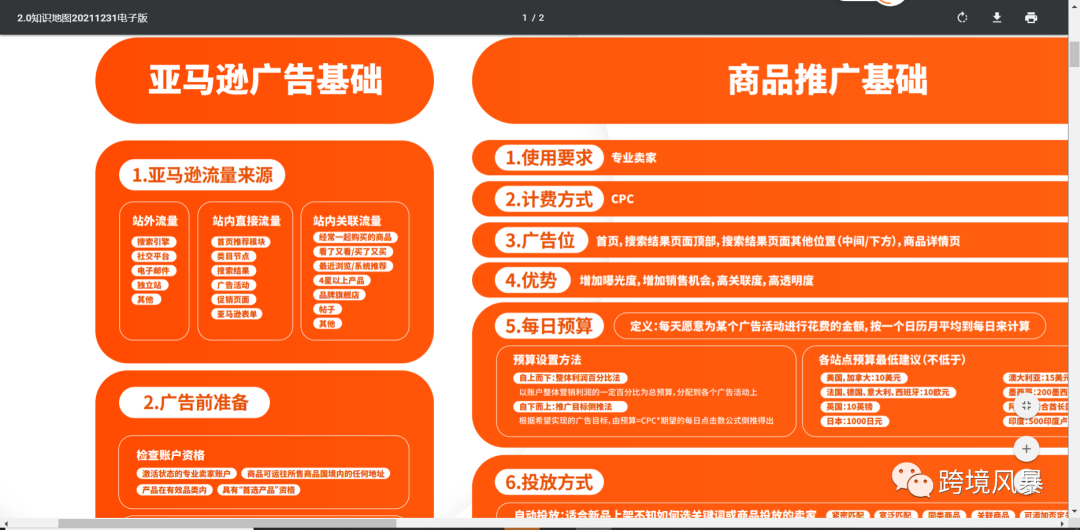Click the 5.每日预算 label
Viewport: 1080px width, 530px height.
point(549,326)
